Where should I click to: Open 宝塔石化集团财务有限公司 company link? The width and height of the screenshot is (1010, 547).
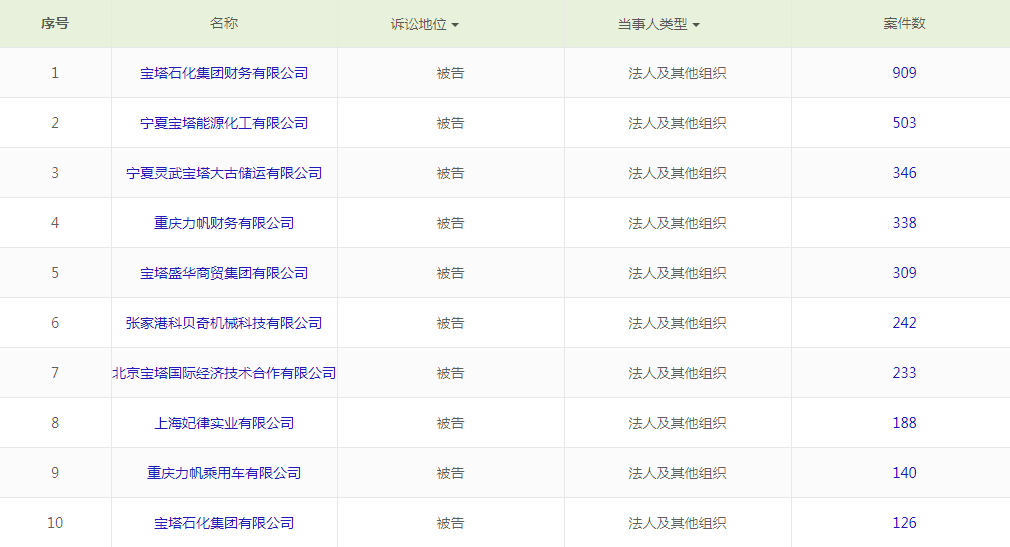tap(224, 73)
